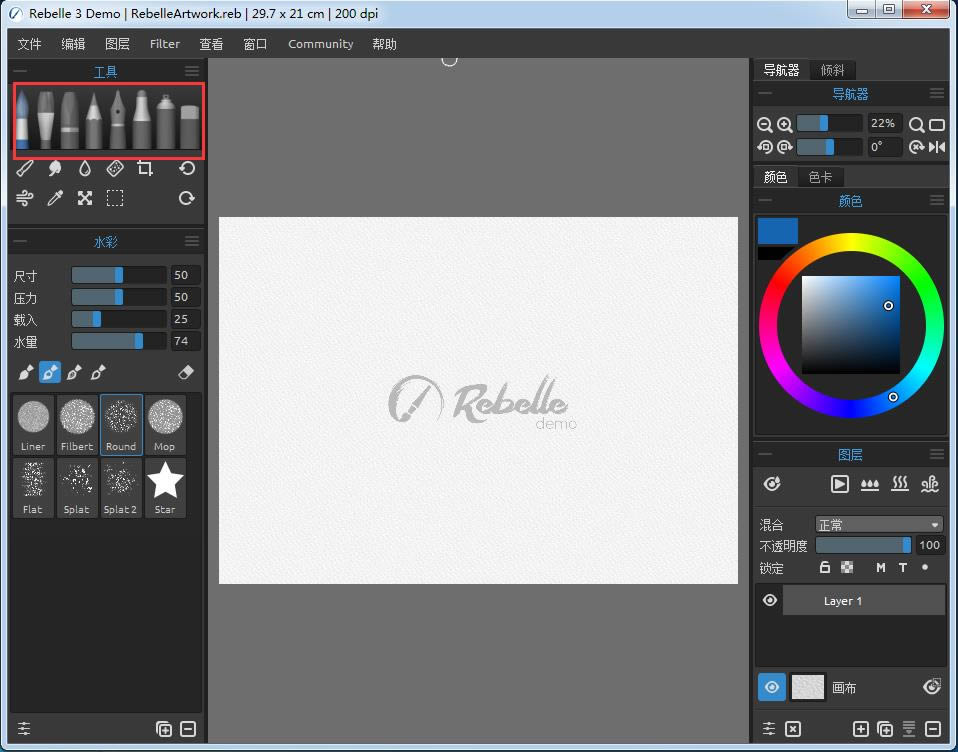
Task: Toggle canvas visibility blue eye button
Action: point(772,687)
